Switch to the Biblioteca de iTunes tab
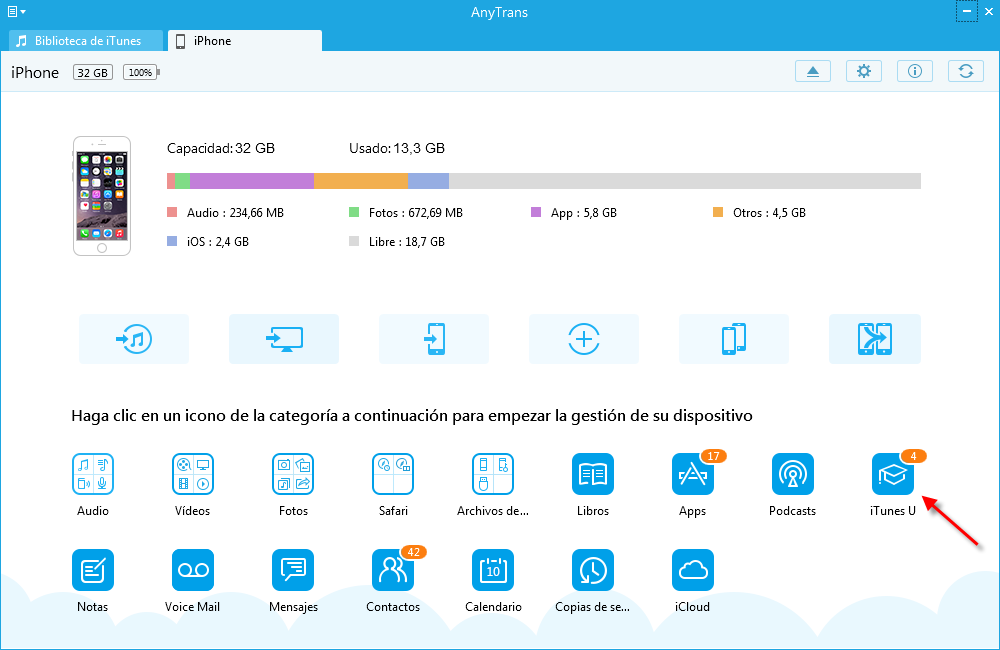 (x=86, y=41)
